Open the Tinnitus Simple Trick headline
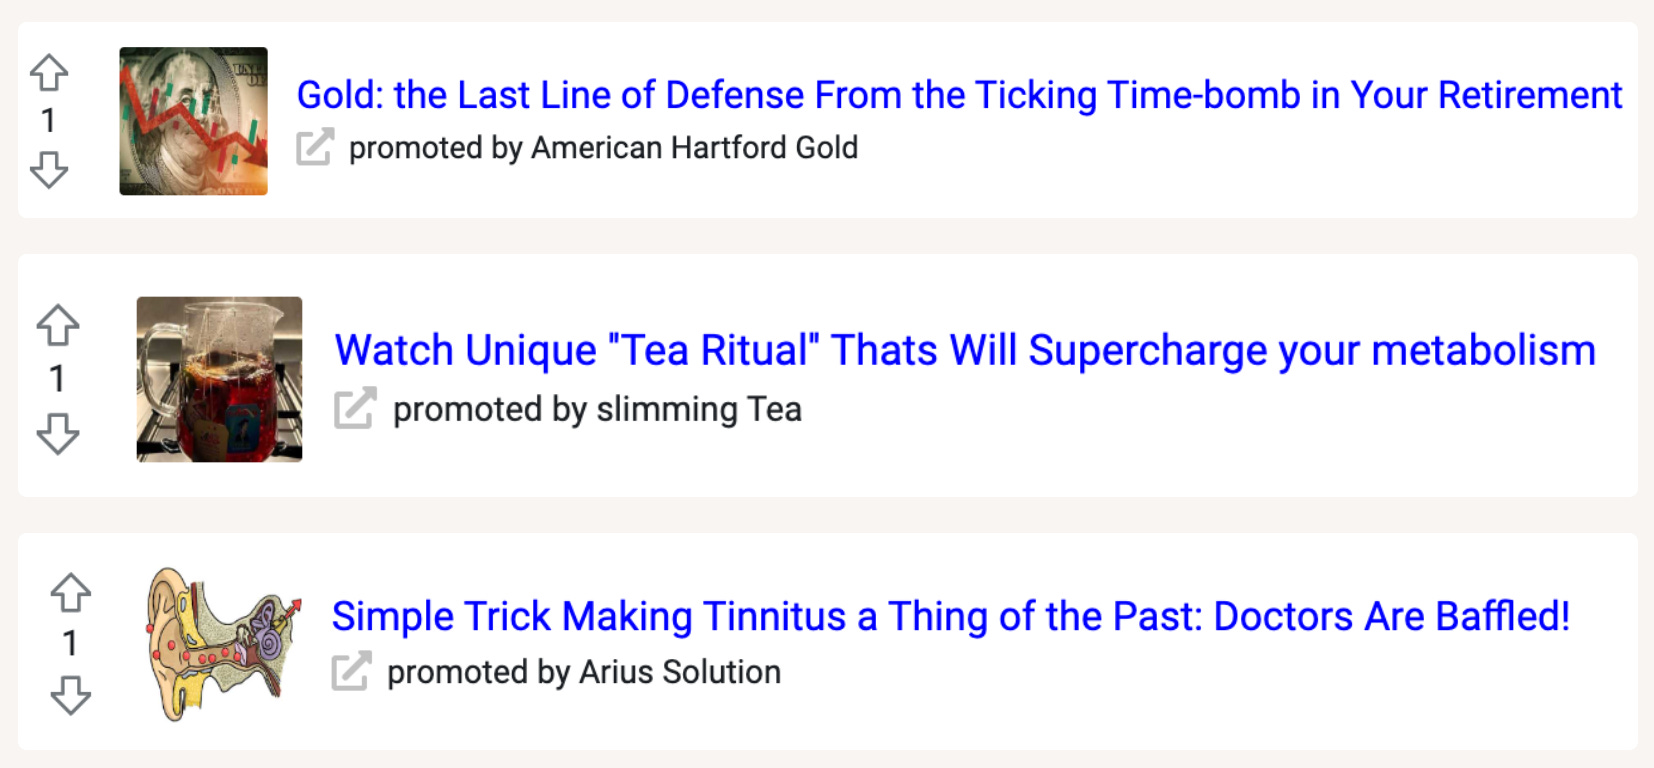The height and width of the screenshot is (768, 1654). point(950,616)
